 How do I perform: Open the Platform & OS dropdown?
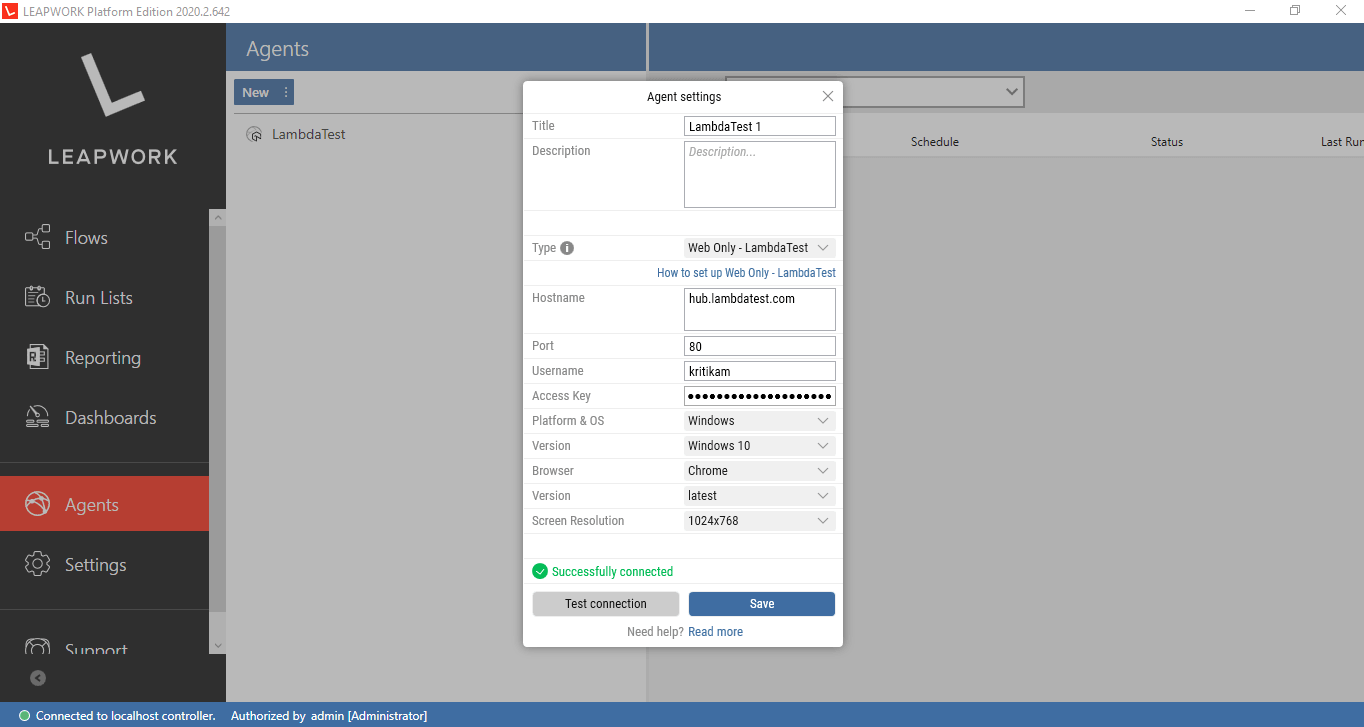coord(759,421)
